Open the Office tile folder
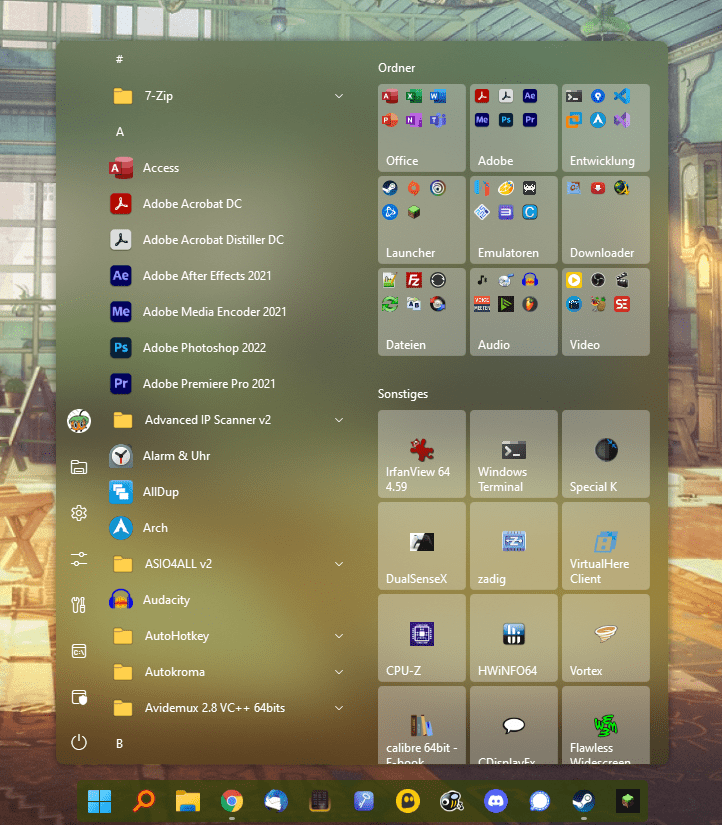Screen dimensions: 722x825 422,128
